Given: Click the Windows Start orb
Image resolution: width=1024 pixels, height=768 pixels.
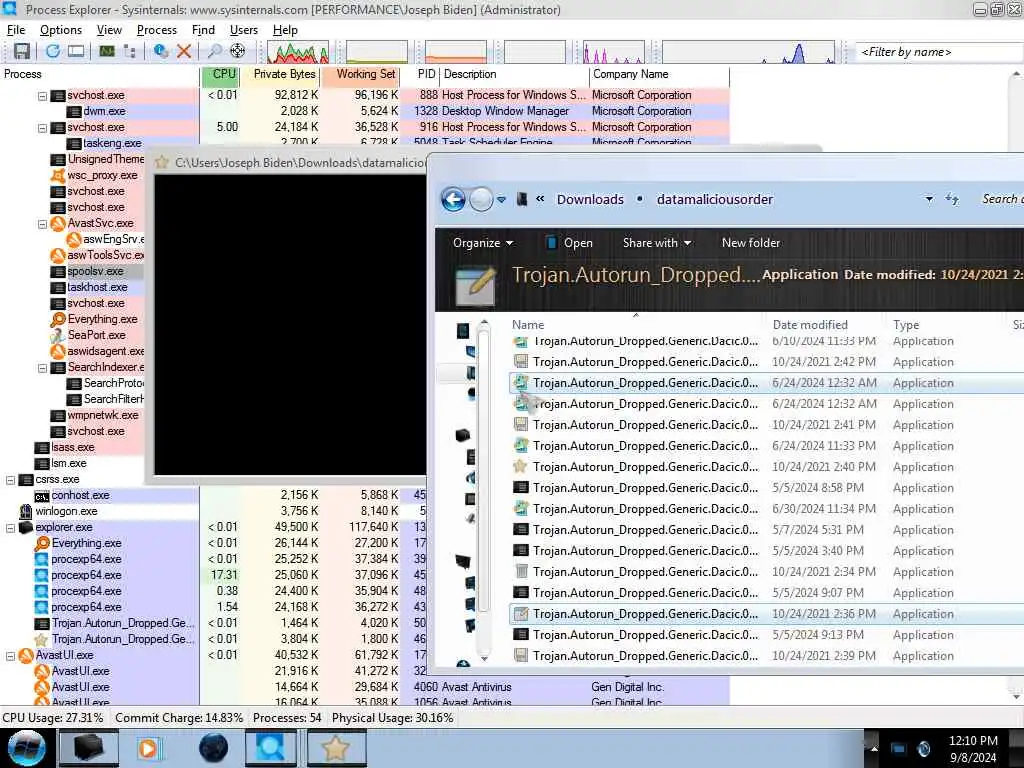Looking at the screenshot, I should point(26,748).
